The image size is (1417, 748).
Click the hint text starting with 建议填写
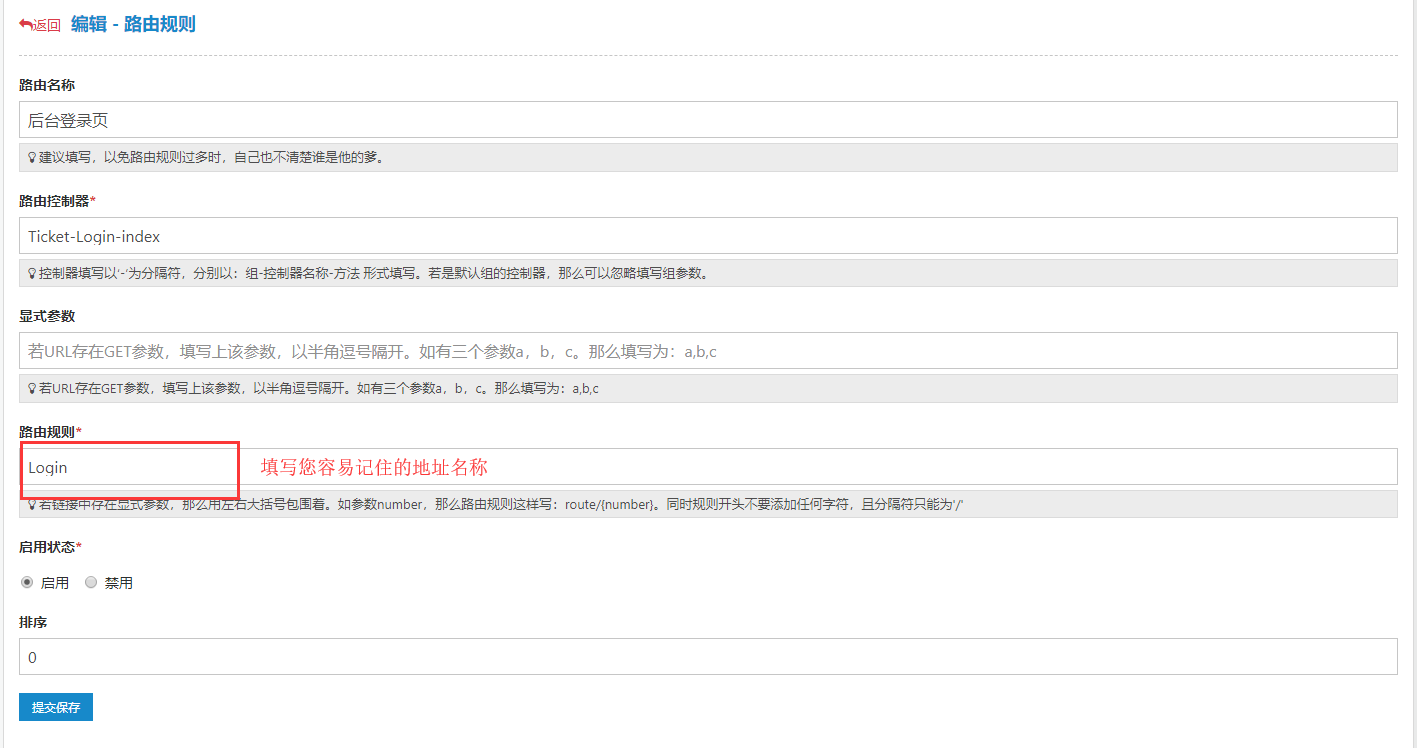(x=212, y=158)
